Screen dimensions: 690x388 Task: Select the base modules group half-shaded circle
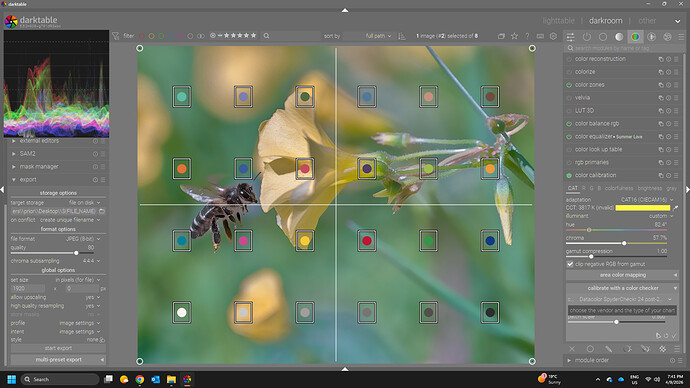(619, 37)
